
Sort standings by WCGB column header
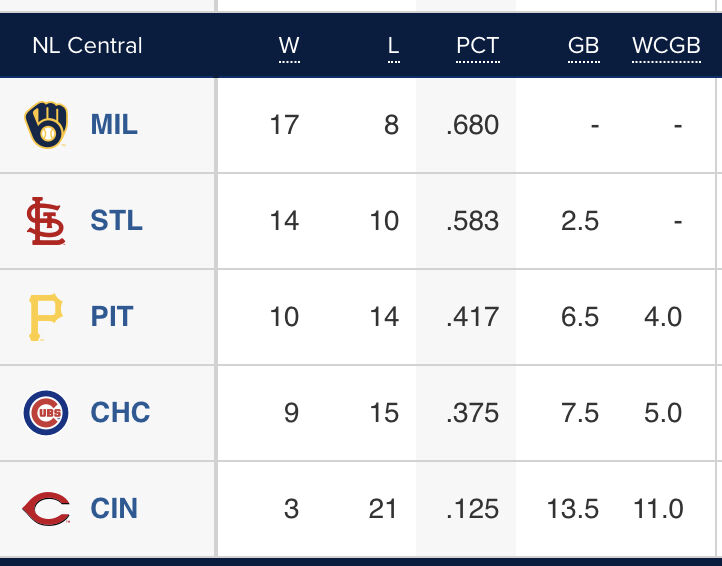click(663, 46)
